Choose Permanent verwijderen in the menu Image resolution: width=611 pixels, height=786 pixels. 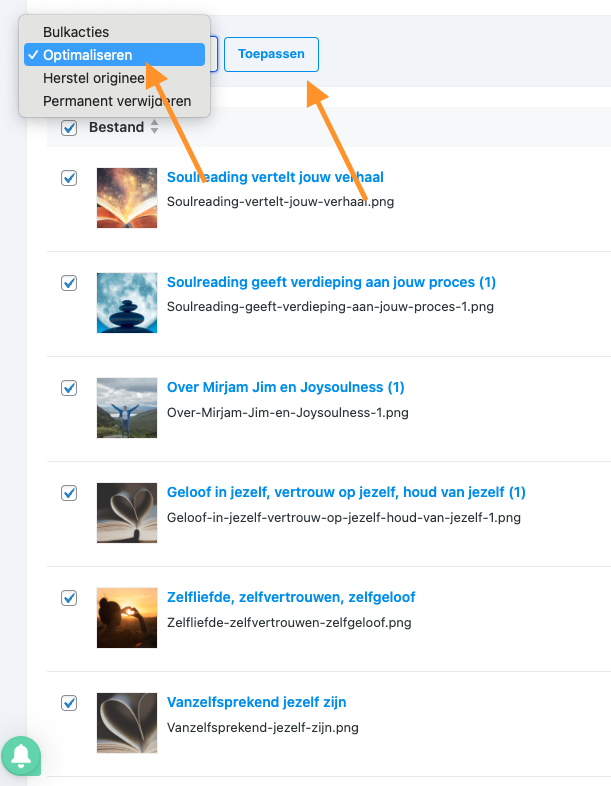[x=117, y=101]
